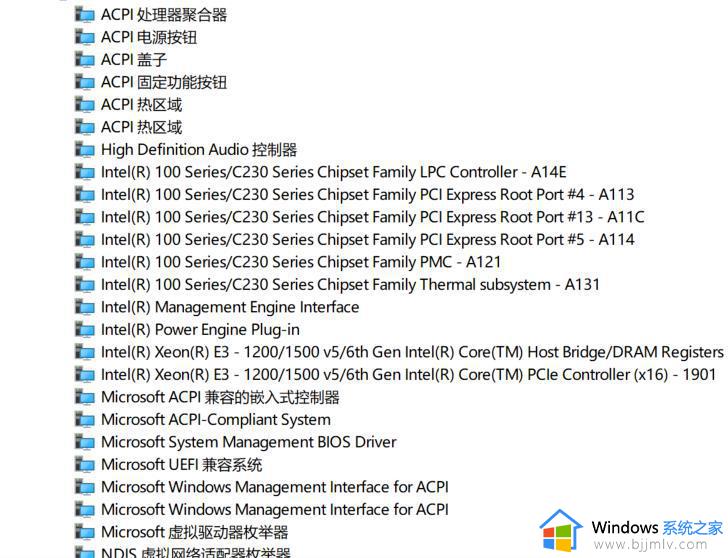Select ACPI 固定功能按钮 device entry
Screen dimensions: 728x558
164,82
